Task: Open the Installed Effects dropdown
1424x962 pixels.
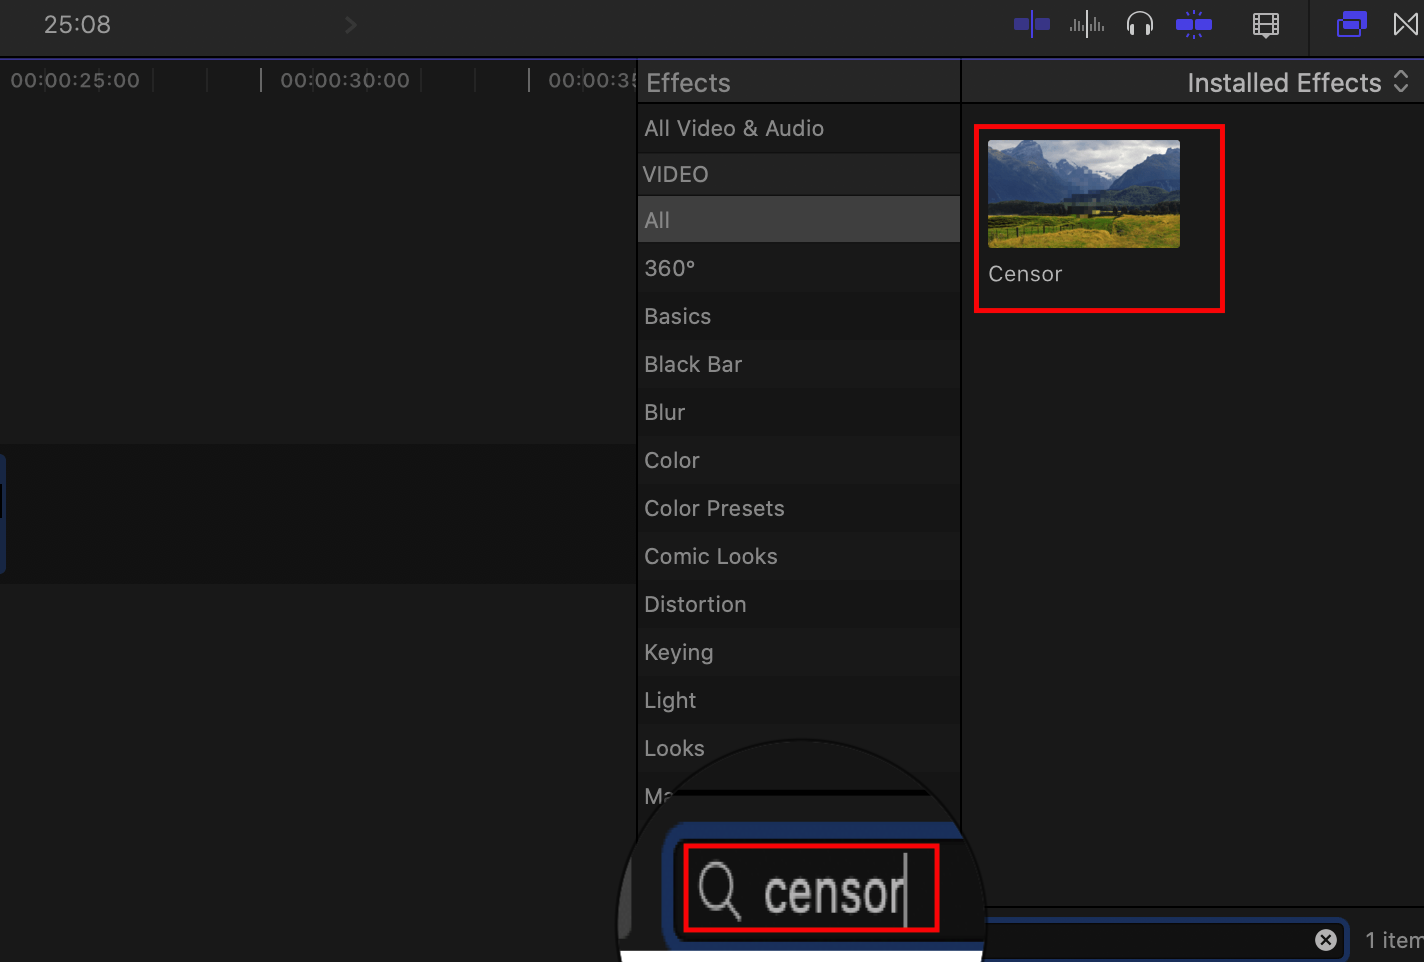Action: pos(1298,82)
